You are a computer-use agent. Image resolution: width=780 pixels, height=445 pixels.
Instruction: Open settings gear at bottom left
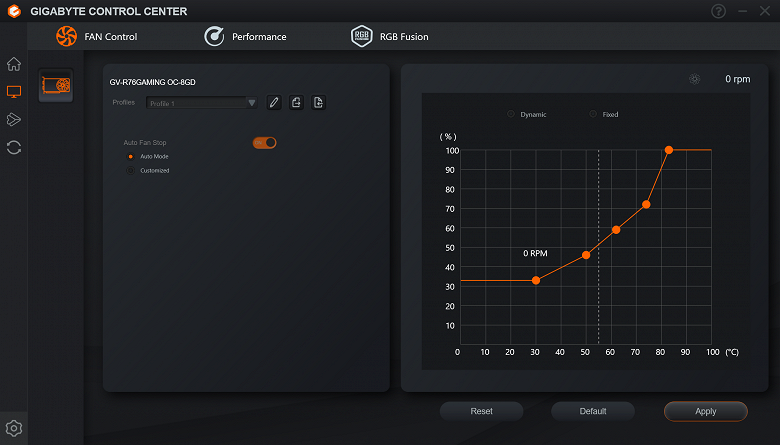(x=14, y=428)
